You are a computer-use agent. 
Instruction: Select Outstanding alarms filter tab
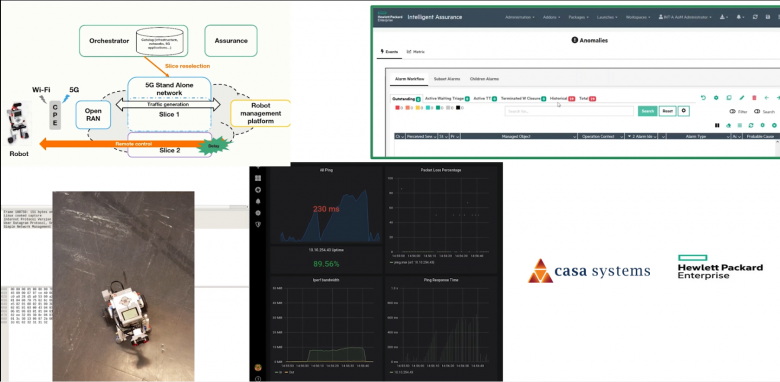point(407,99)
